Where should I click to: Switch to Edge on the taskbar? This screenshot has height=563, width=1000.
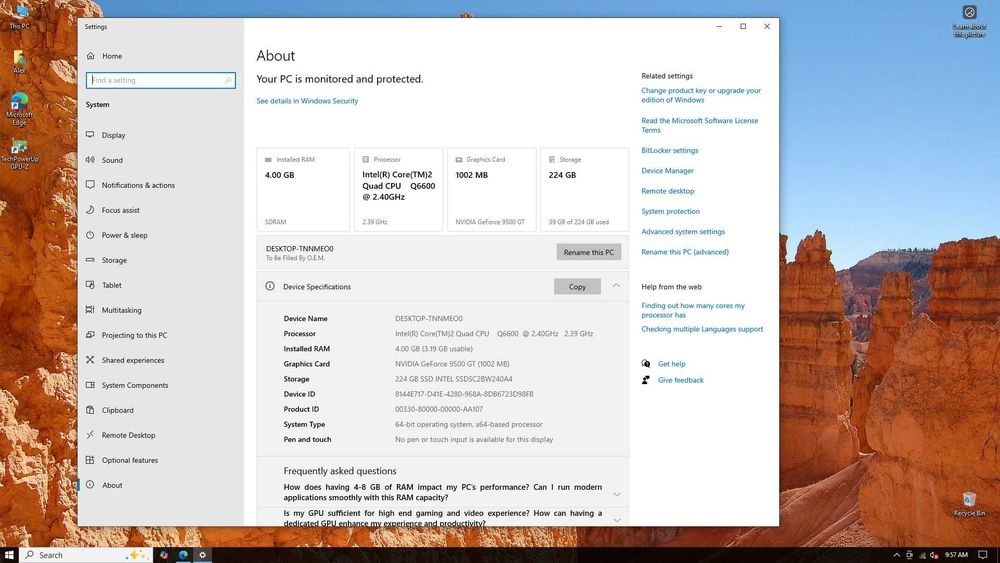[183, 555]
